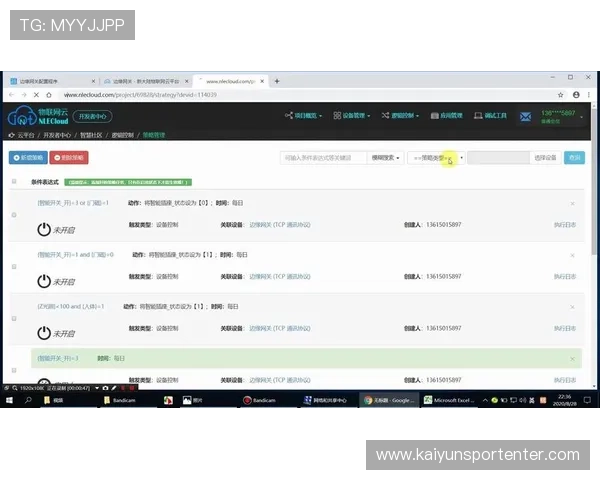The image size is (600, 480).
Task: Expand the logic control nav menu
Action: coord(400,115)
